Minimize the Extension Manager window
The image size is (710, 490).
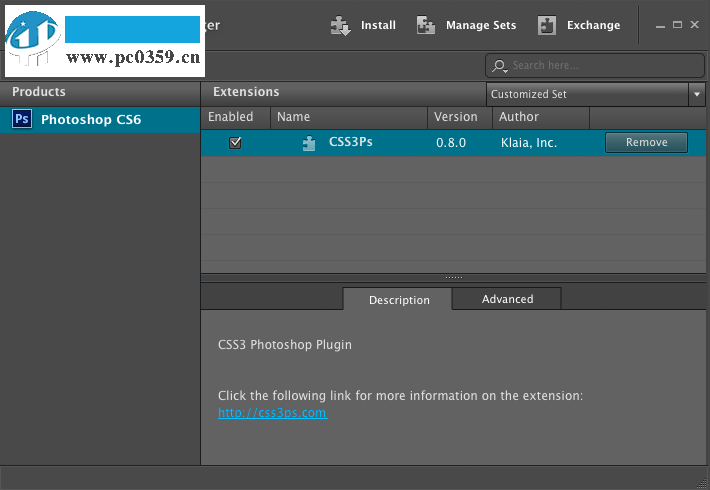pos(660,26)
